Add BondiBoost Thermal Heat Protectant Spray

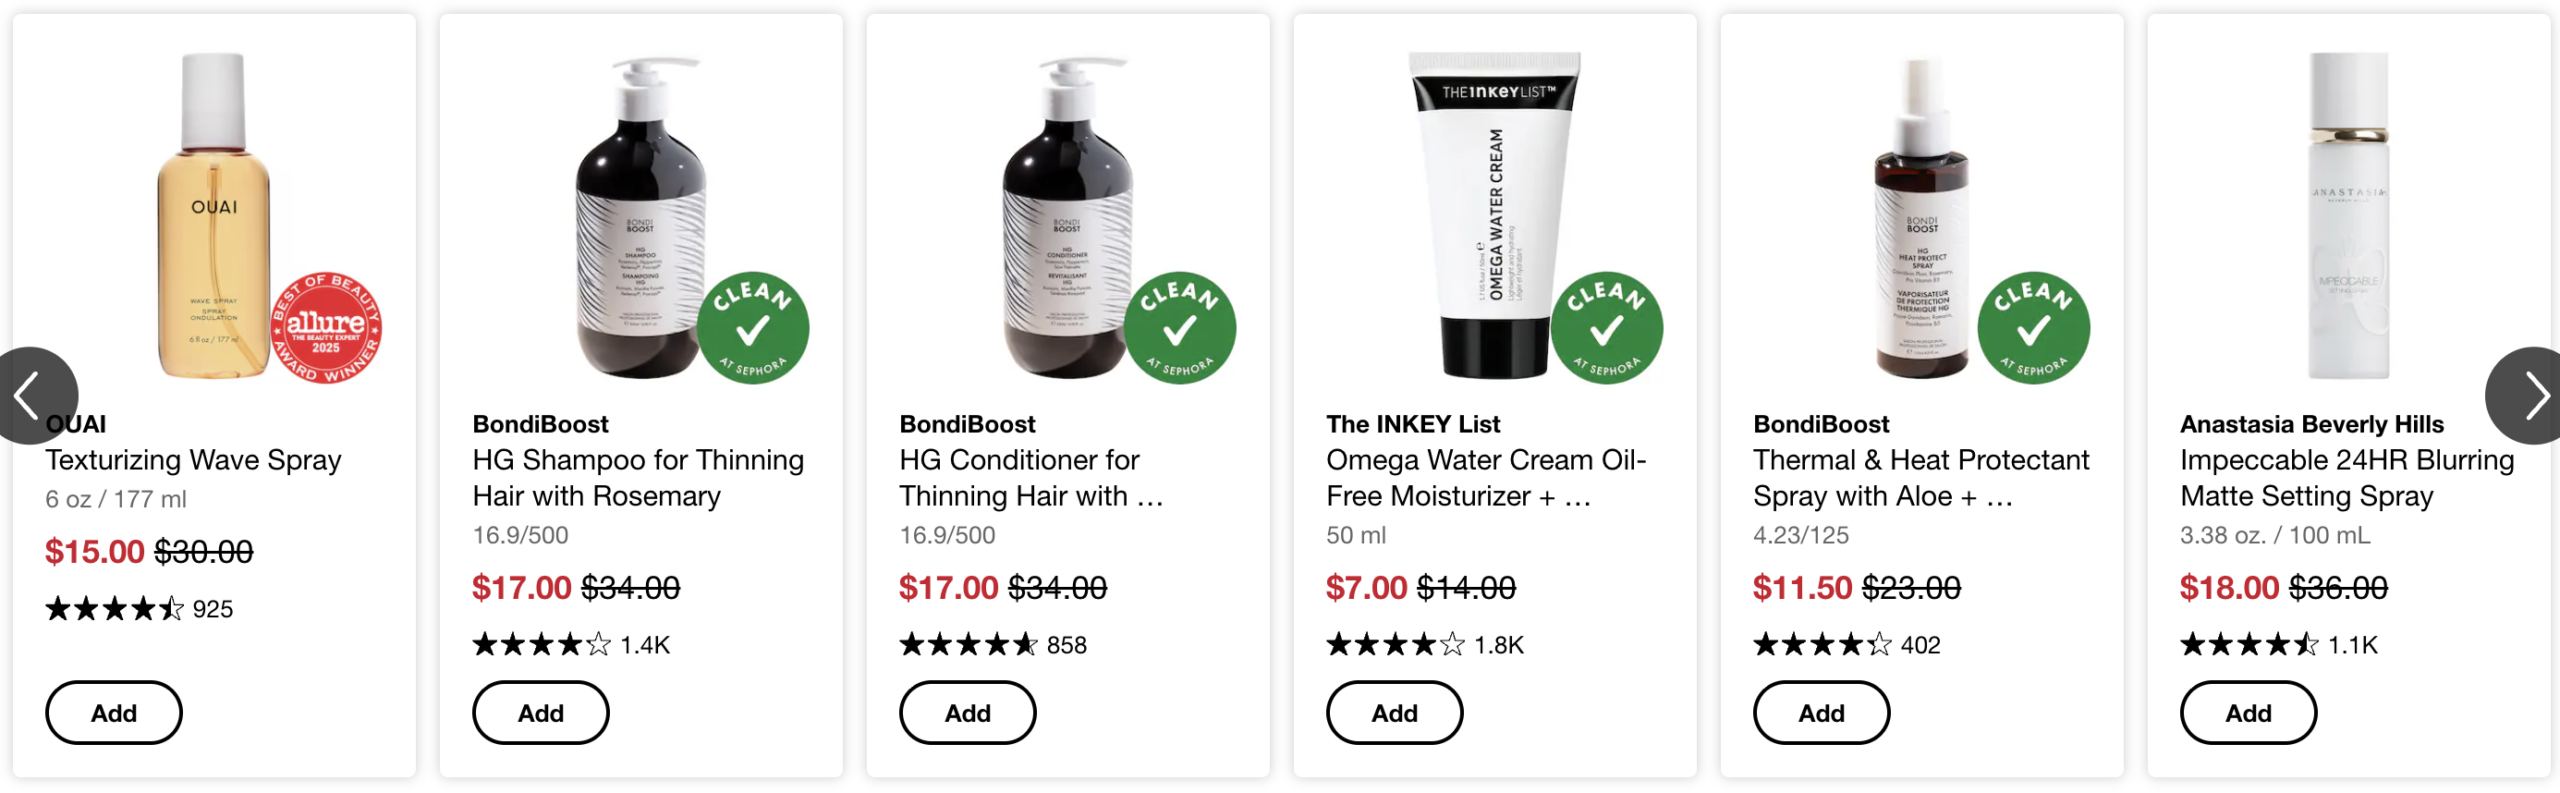[1822, 713]
